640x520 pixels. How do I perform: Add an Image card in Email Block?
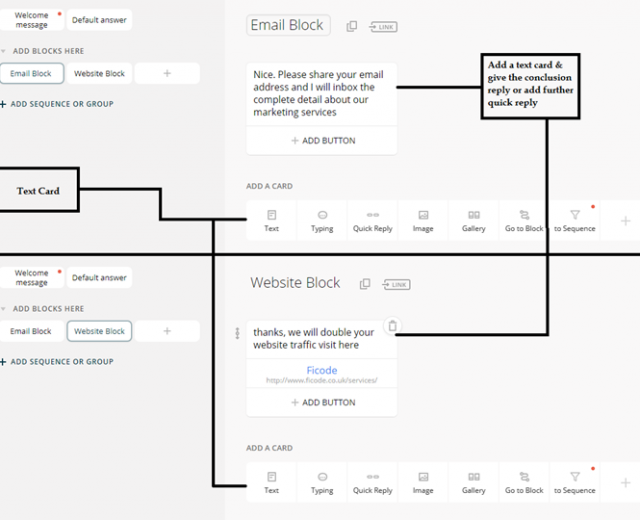(423, 220)
